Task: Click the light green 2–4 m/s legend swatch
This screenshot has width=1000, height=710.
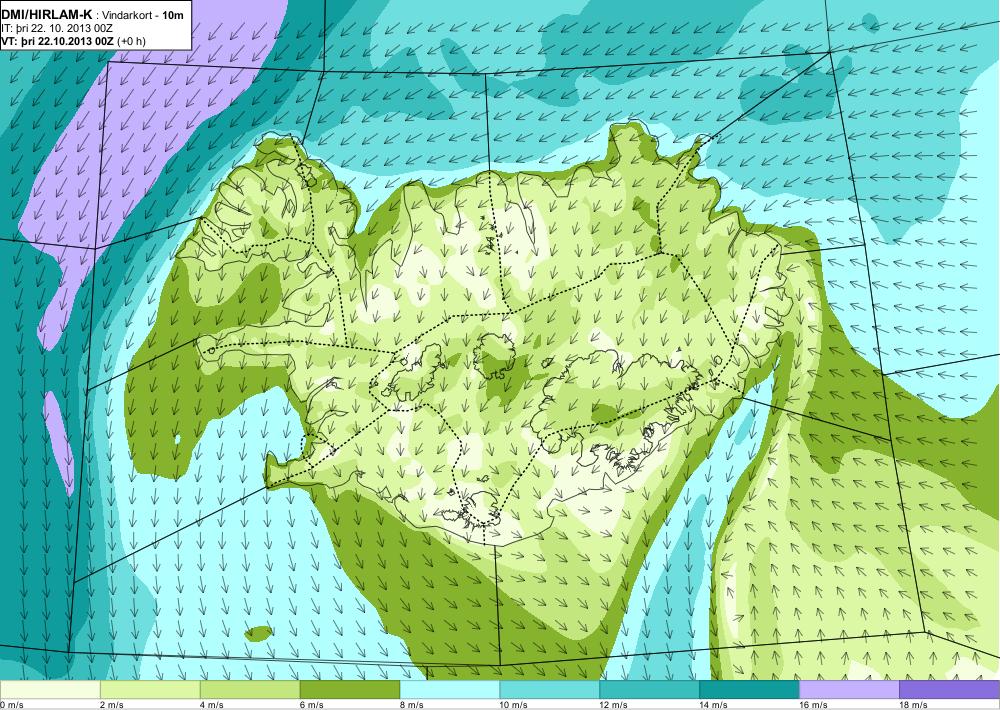Action: click(x=150, y=690)
